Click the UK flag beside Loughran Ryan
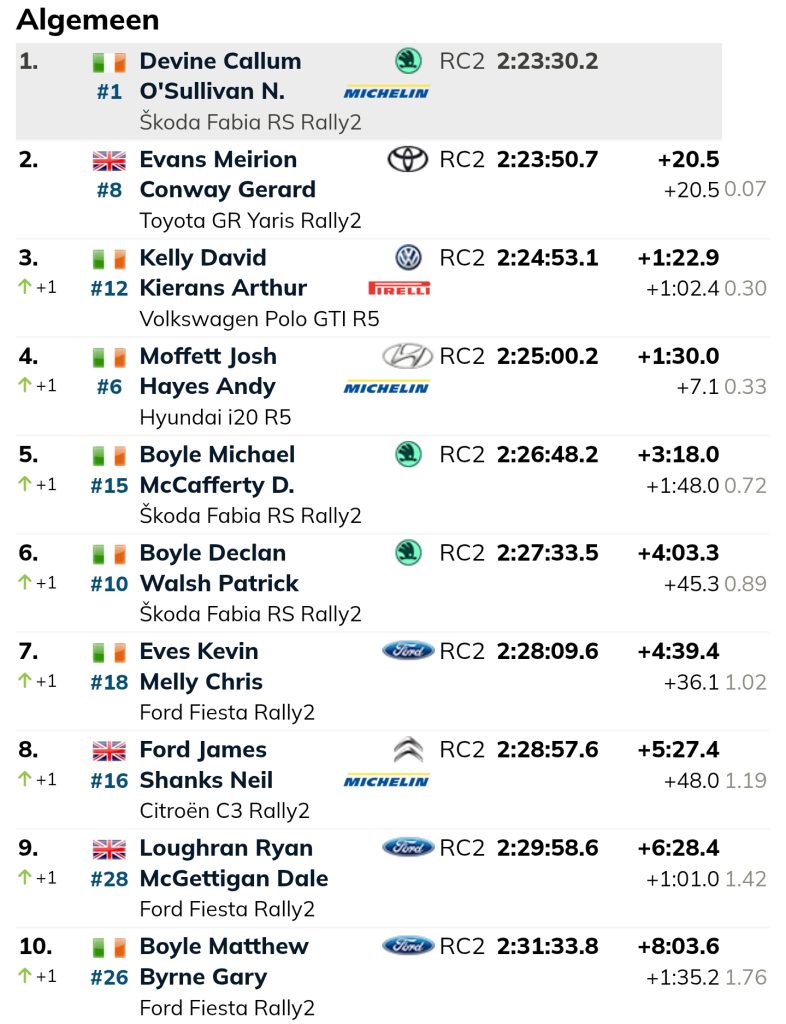 pyautogui.click(x=109, y=849)
